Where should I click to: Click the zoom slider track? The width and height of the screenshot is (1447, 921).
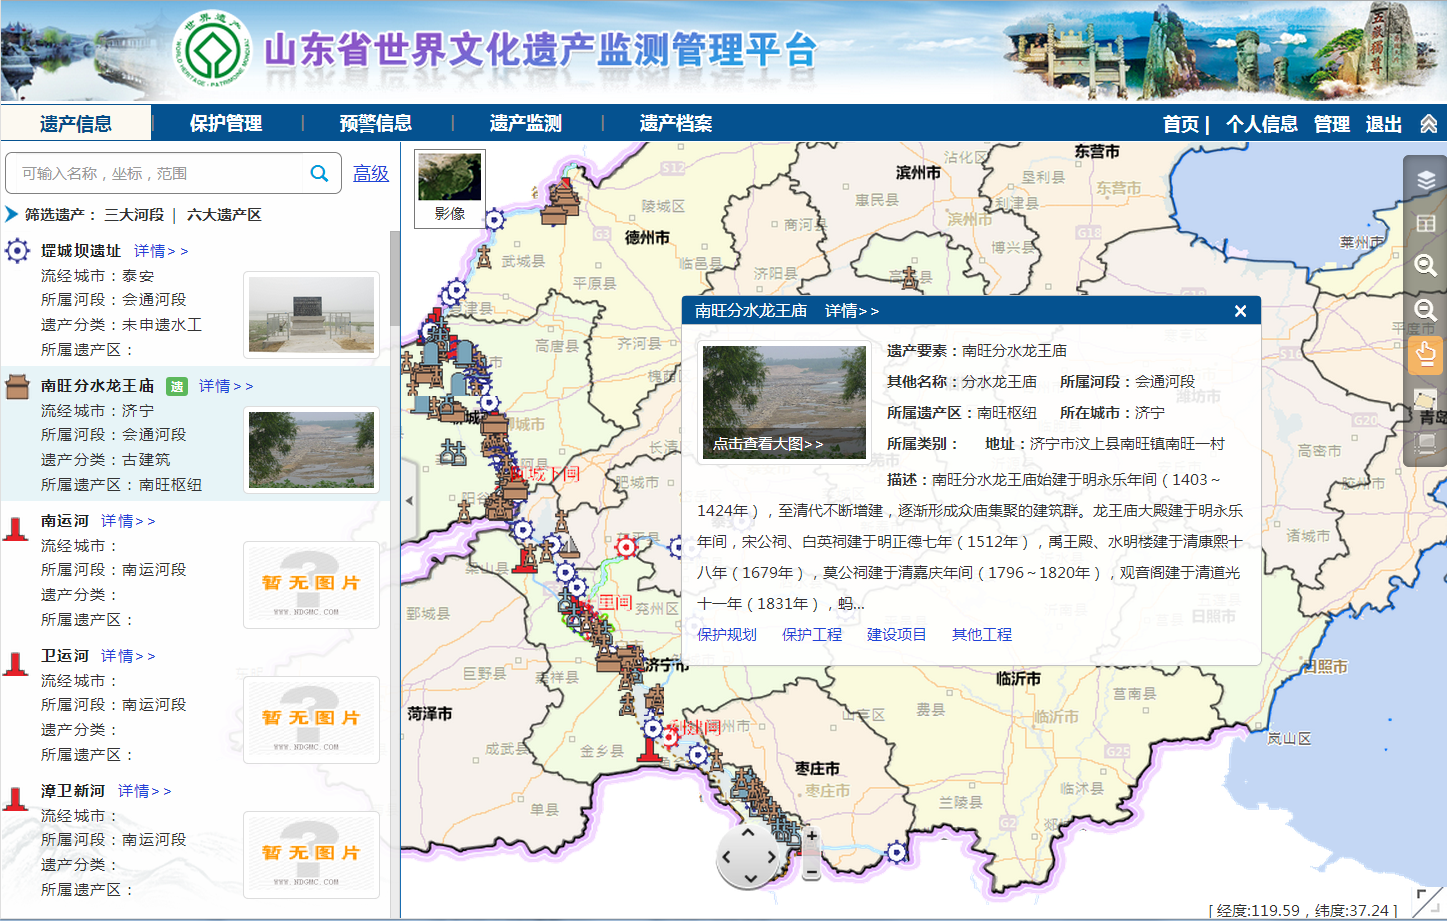click(x=811, y=854)
